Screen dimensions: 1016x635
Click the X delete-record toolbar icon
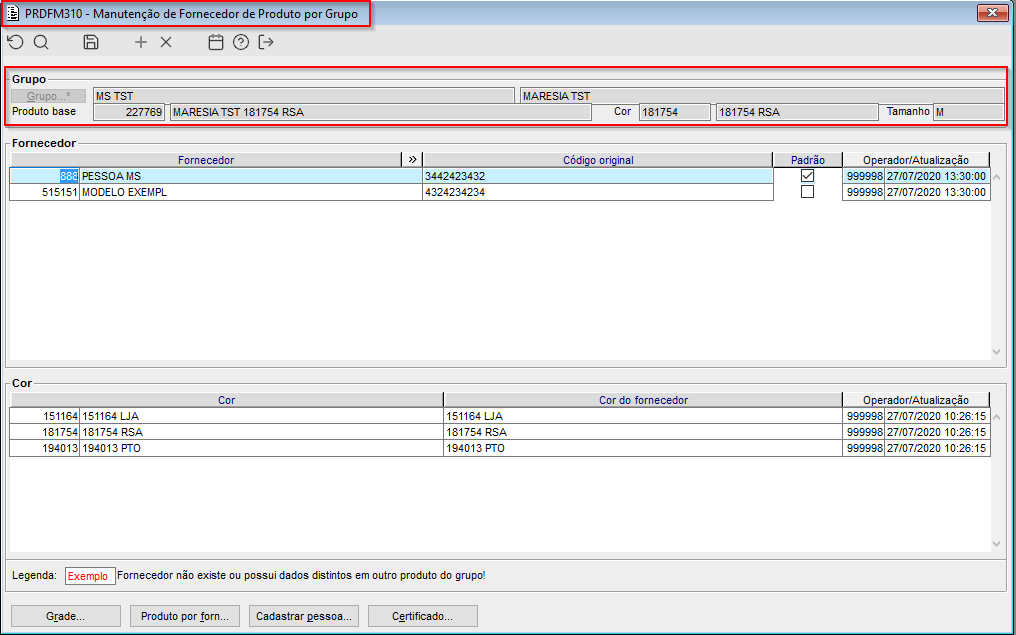(166, 43)
